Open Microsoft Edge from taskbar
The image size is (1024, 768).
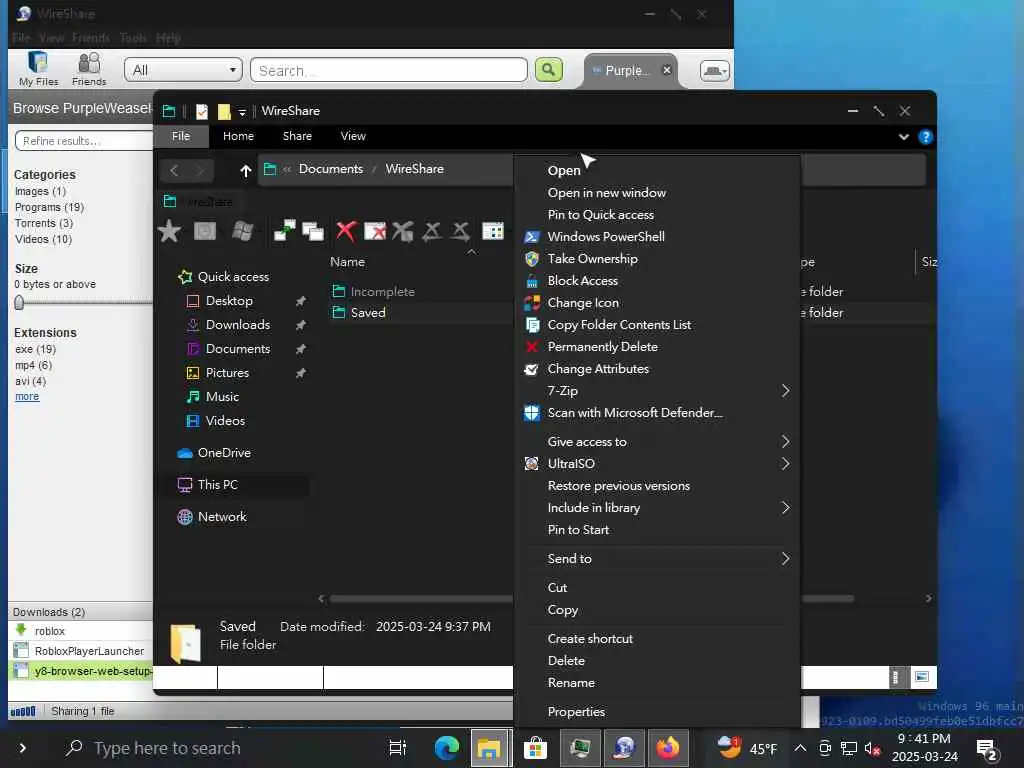pos(447,748)
